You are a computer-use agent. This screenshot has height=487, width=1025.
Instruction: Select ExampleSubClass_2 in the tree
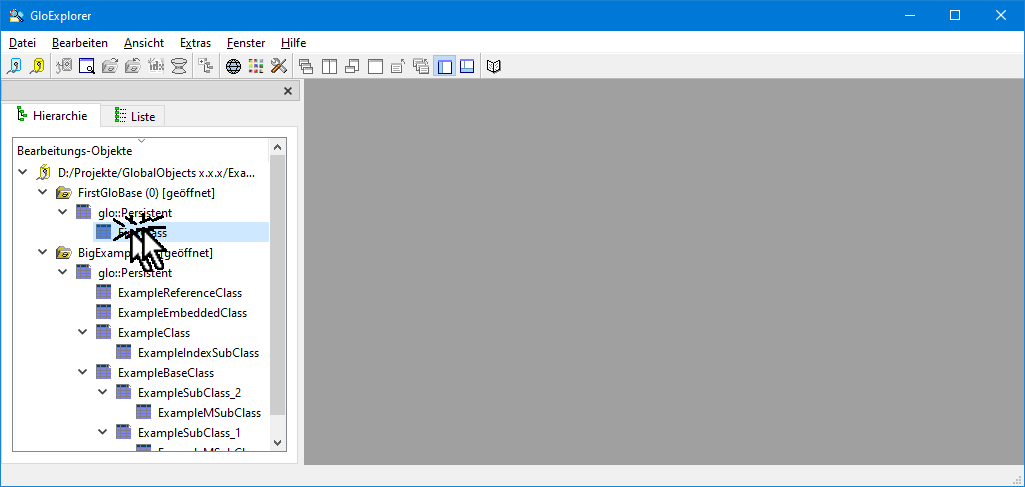pyautogui.click(x=190, y=393)
